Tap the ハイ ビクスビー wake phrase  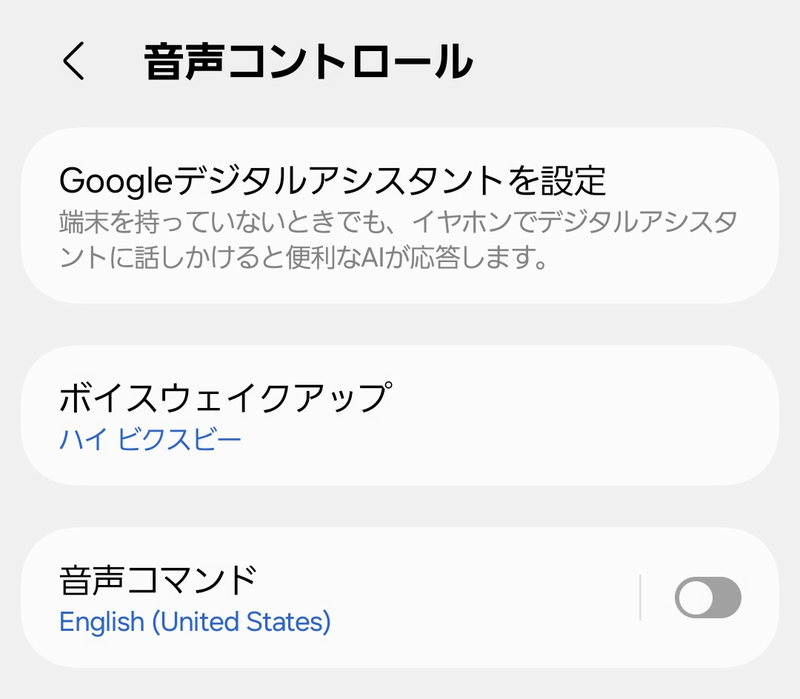click(150, 440)
